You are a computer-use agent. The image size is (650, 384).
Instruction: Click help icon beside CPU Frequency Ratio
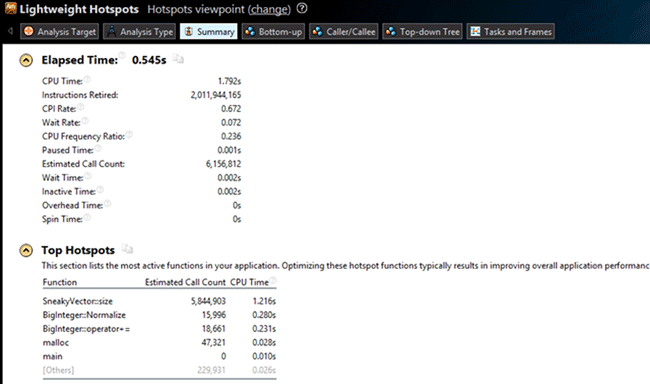pos(129,134)
